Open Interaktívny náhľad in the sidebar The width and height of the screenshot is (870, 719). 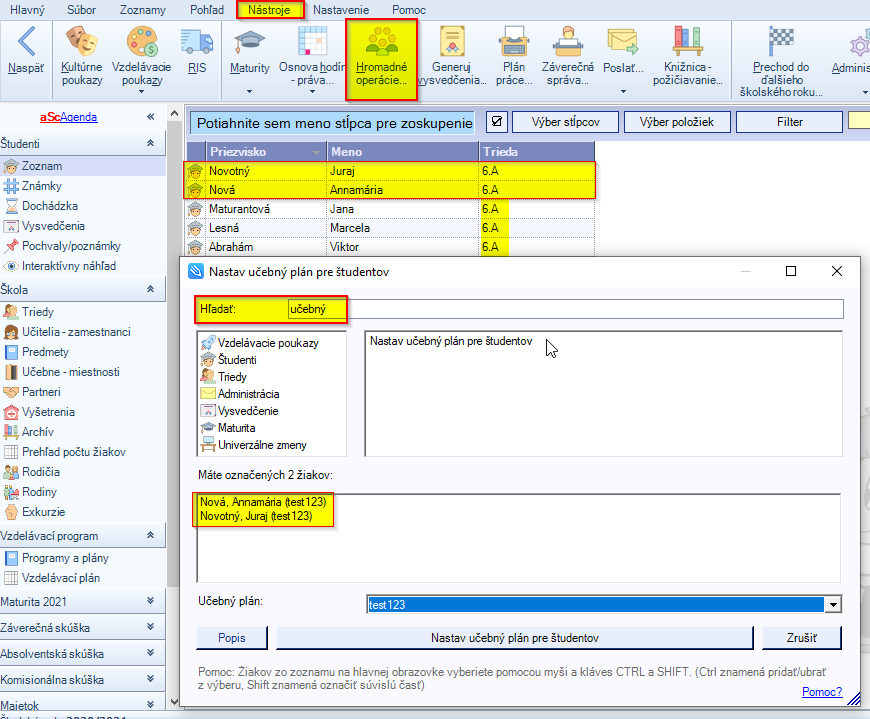[x=69, y=266]
